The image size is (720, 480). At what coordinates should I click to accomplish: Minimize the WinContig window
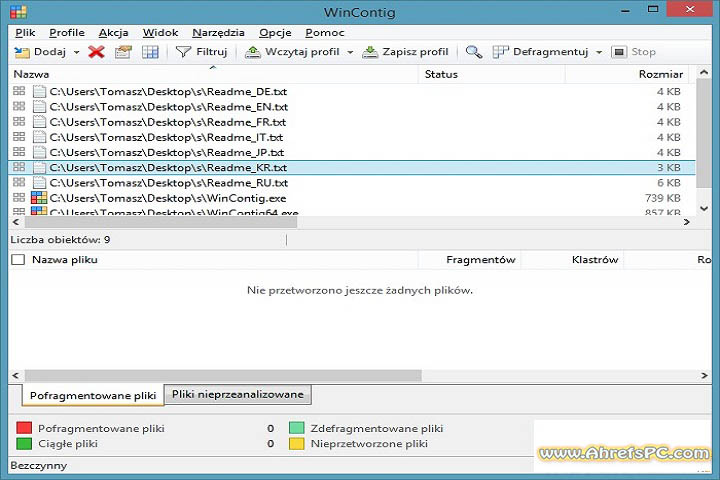click(x=625, y=10)
